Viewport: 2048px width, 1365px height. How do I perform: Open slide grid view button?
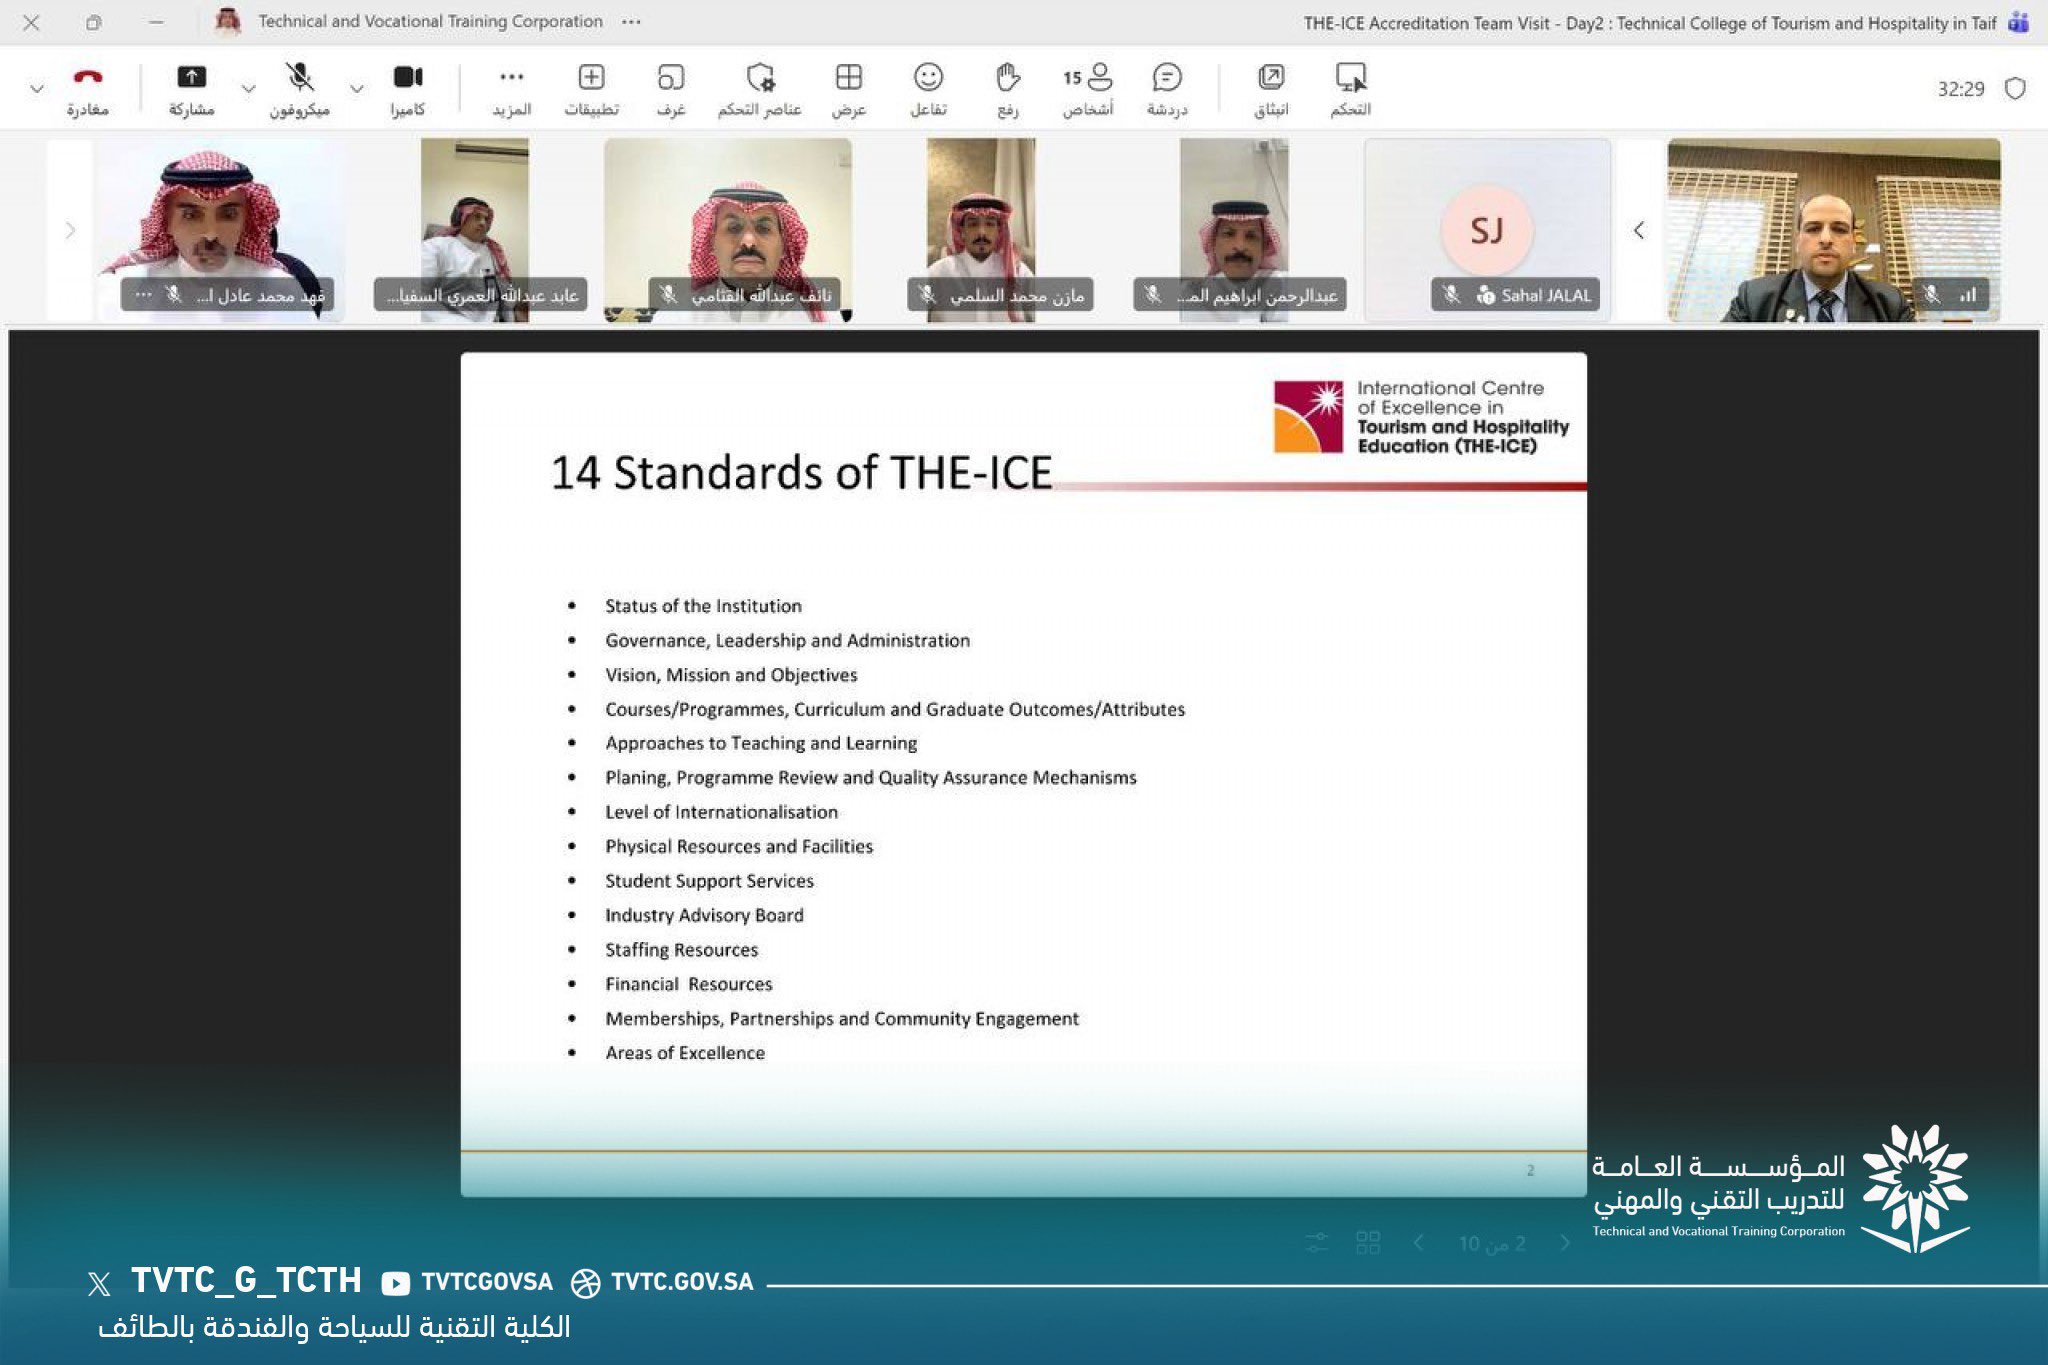point(1368,1243)
